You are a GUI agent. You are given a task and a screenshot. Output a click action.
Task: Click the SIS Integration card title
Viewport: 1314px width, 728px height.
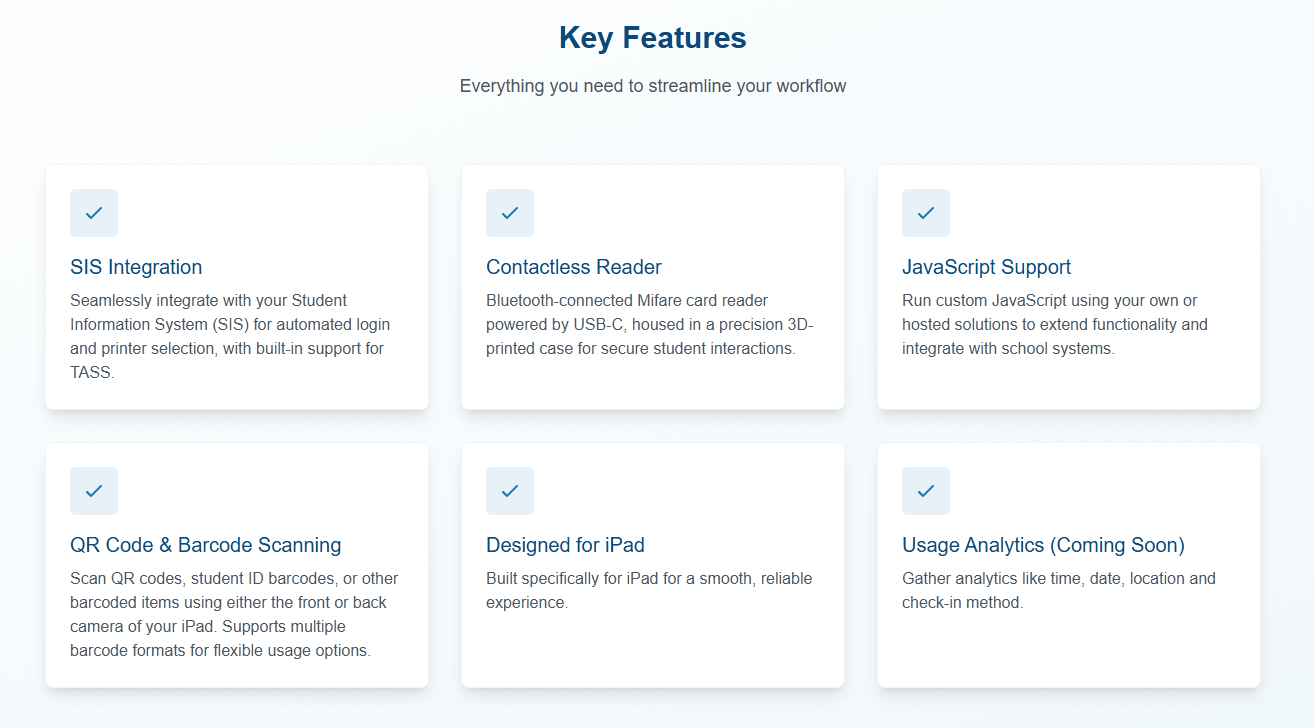(x=136, y=267)
